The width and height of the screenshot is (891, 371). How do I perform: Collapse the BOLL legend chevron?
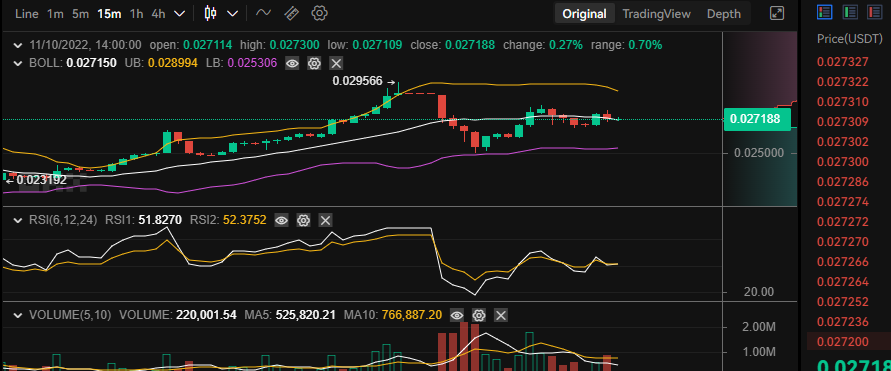pyautogui.click(x=18, y=63)
